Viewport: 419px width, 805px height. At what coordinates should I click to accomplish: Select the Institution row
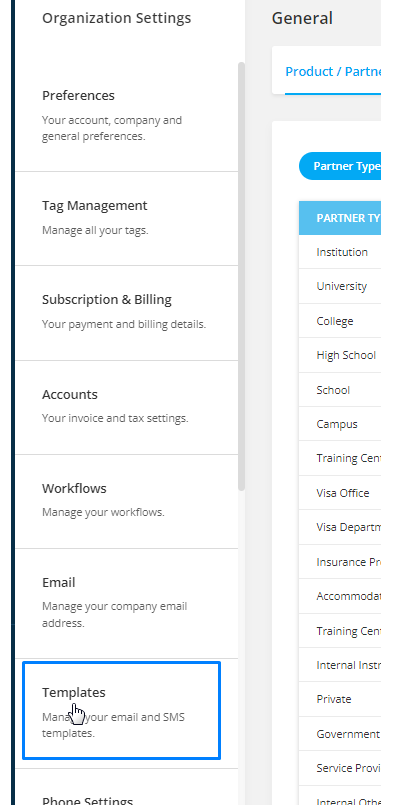(x=340, y=252)
